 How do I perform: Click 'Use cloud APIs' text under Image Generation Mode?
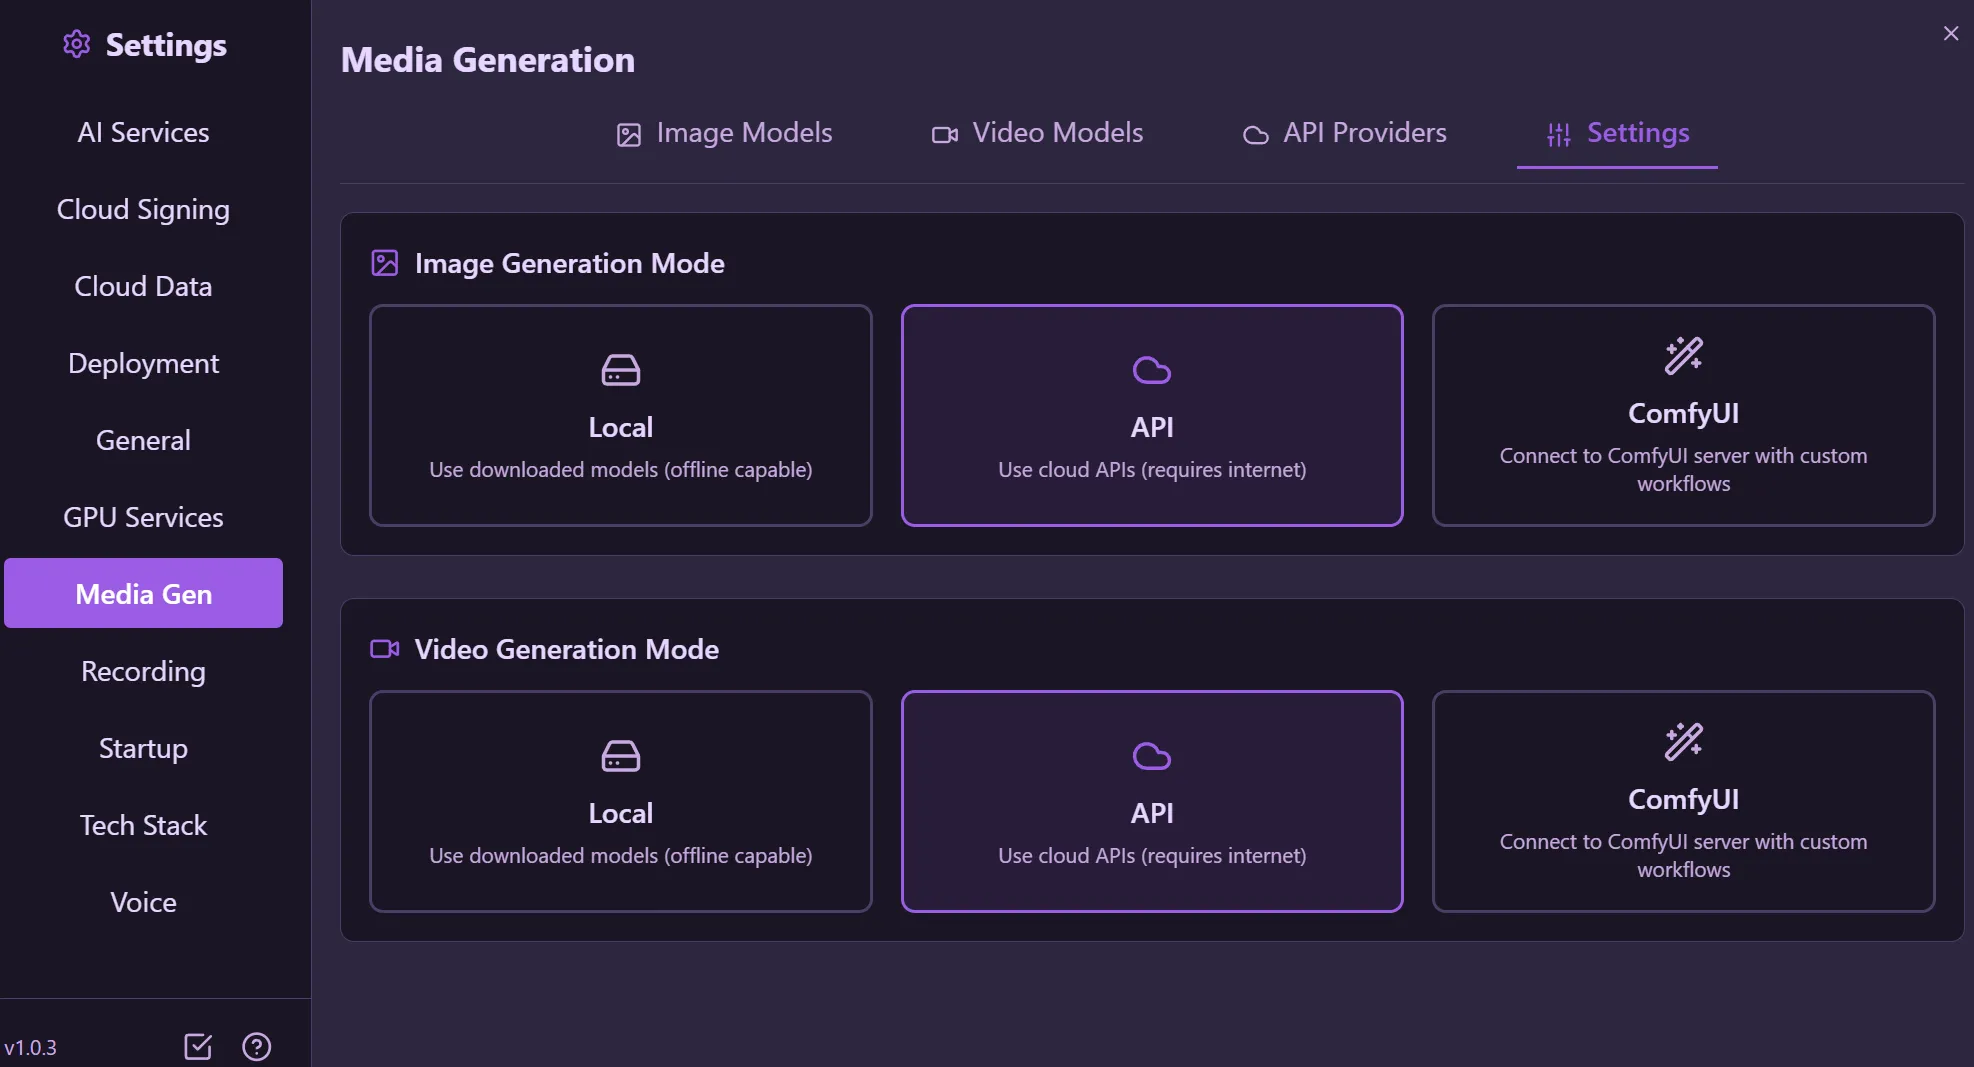point(1152,469)
